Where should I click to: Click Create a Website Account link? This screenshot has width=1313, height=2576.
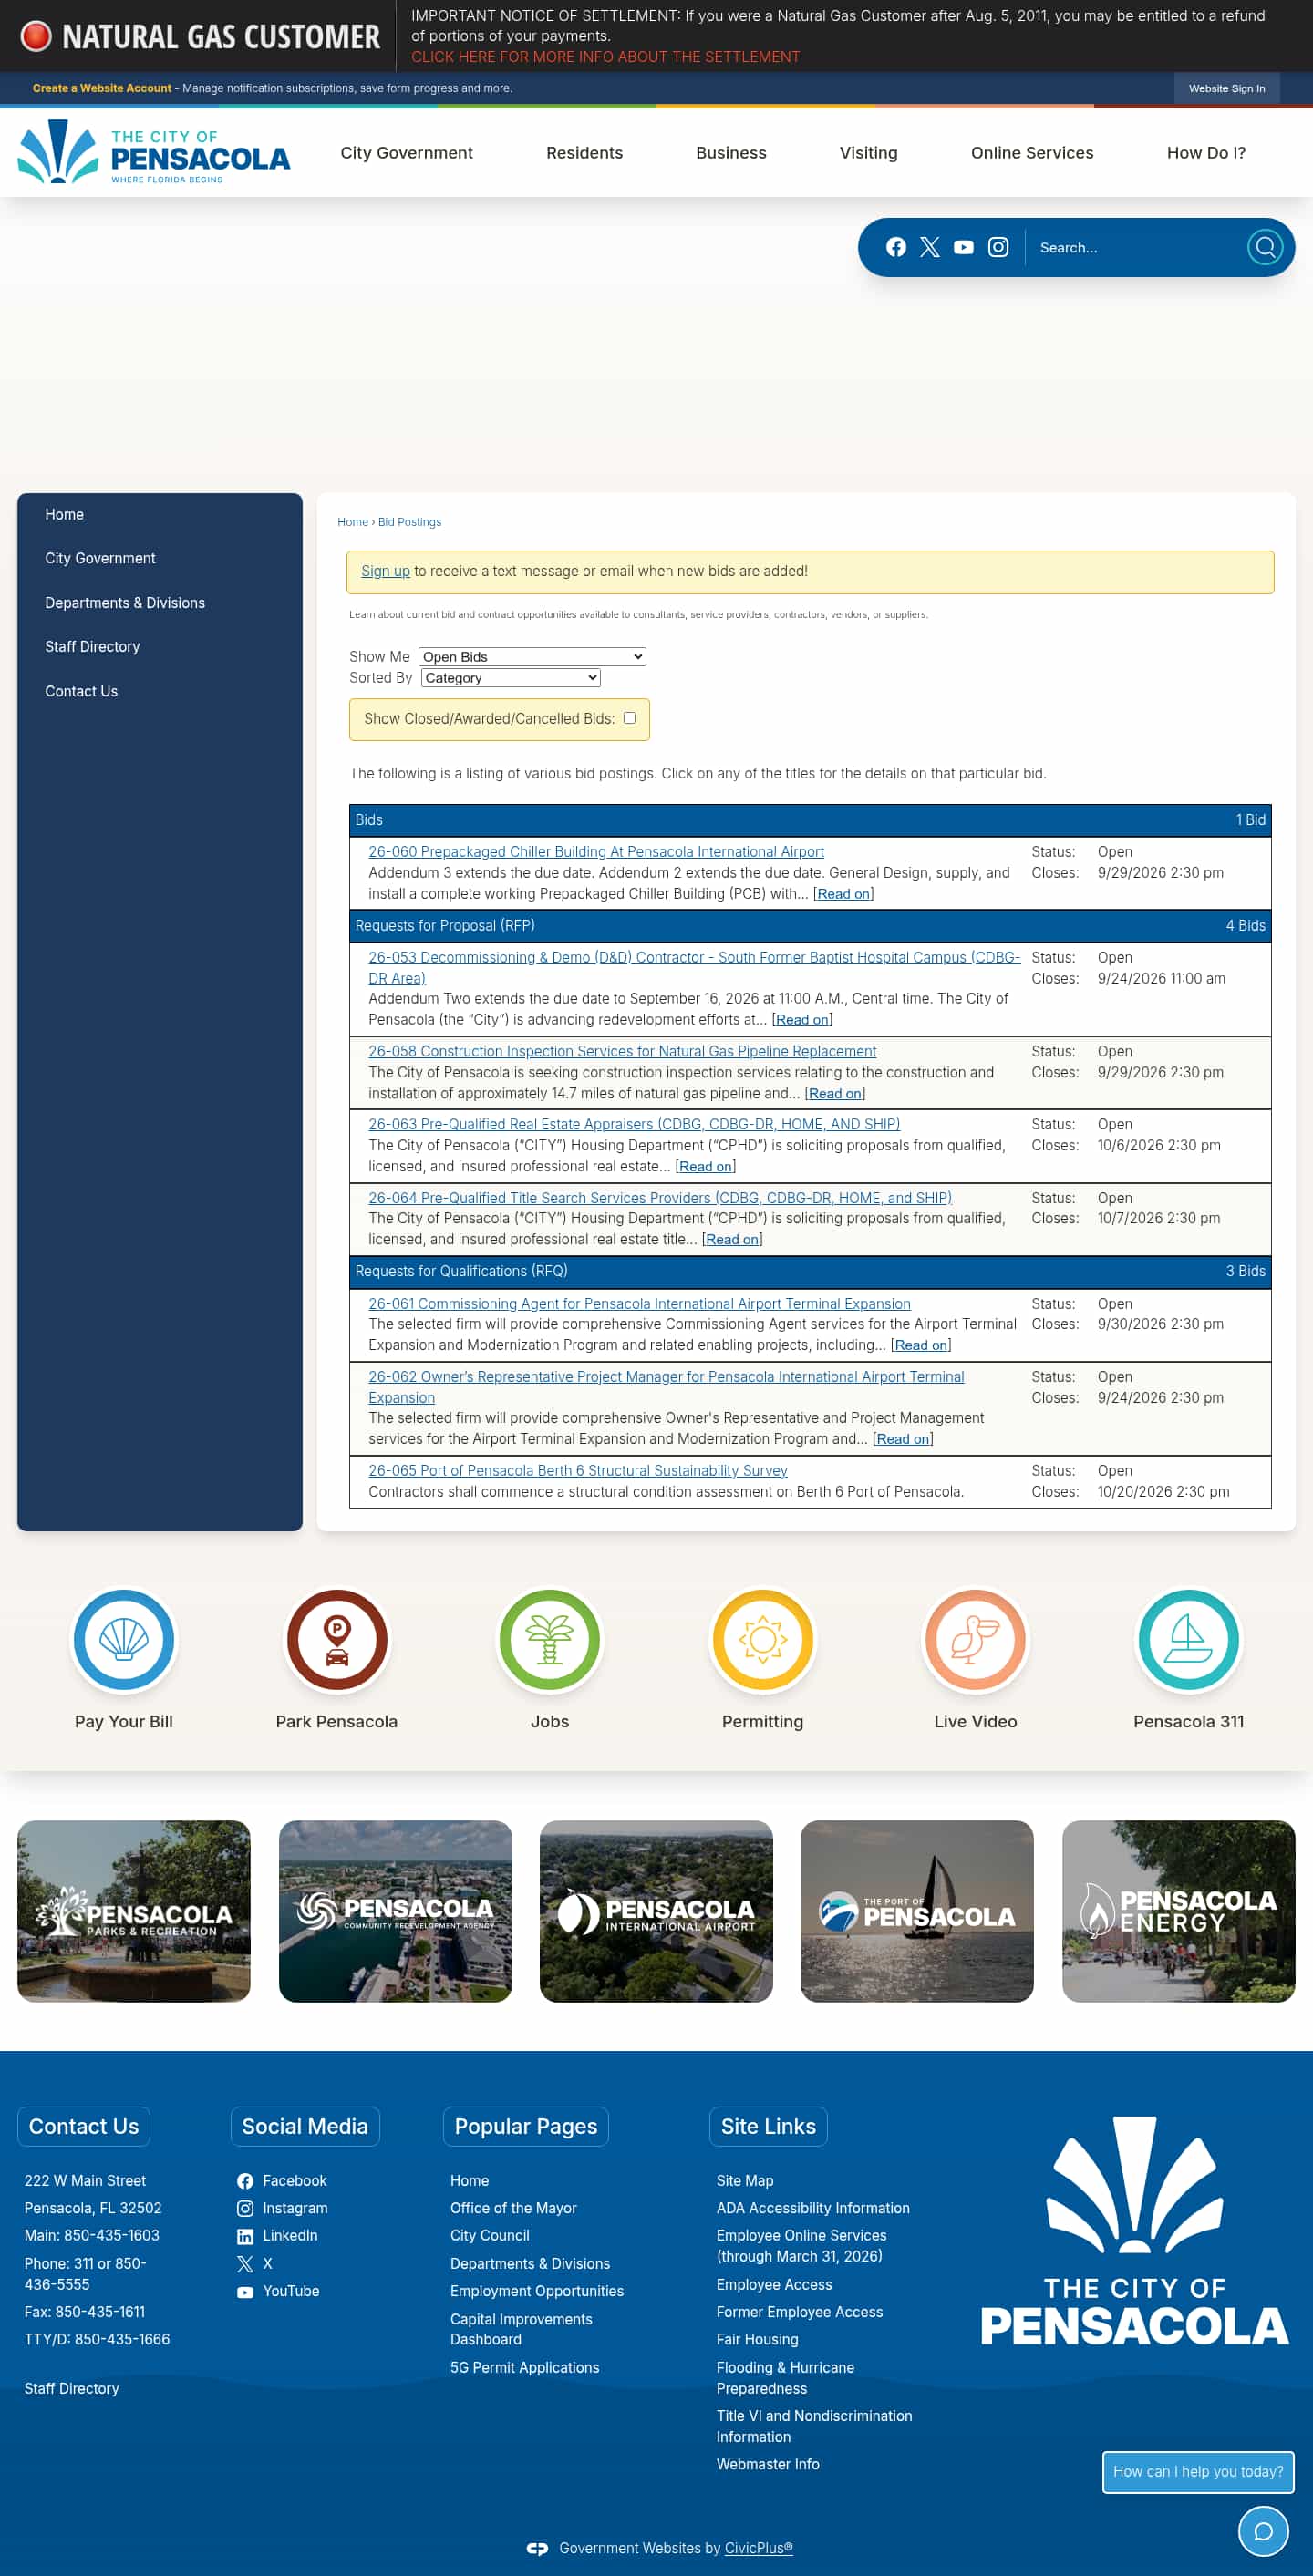coord(102,88)
